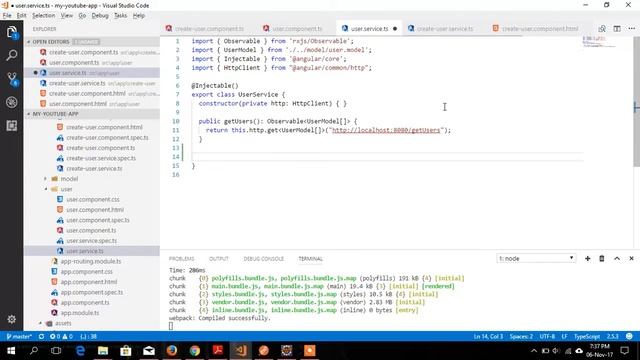The width and height of the screenshot is (640, 360).
Task: Click the open changes icon in editor toolbar
Action: 602,29
